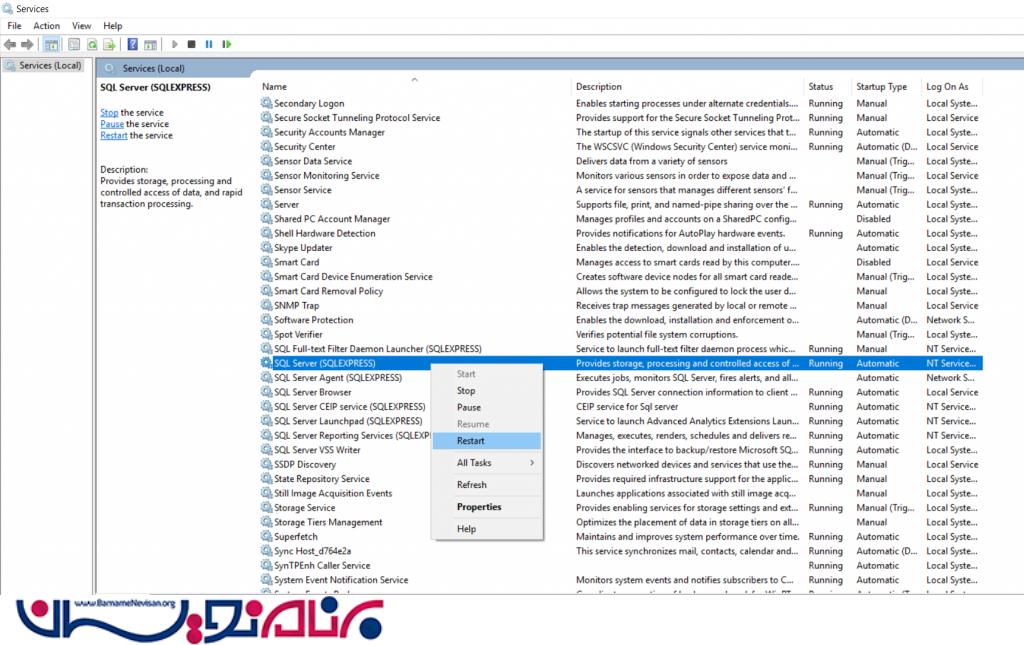Select the SQL Full-text Filter Daemon Launcher row
This screenshot has width=1024, height=645.
point(620,349)
